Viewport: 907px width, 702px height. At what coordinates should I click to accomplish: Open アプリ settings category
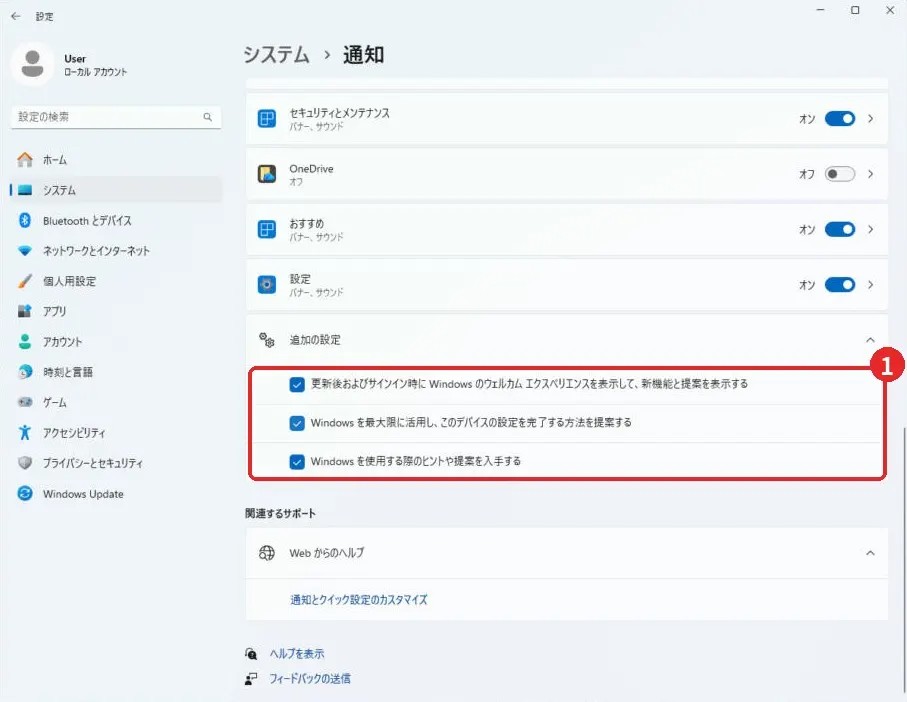tap(116, 311)
